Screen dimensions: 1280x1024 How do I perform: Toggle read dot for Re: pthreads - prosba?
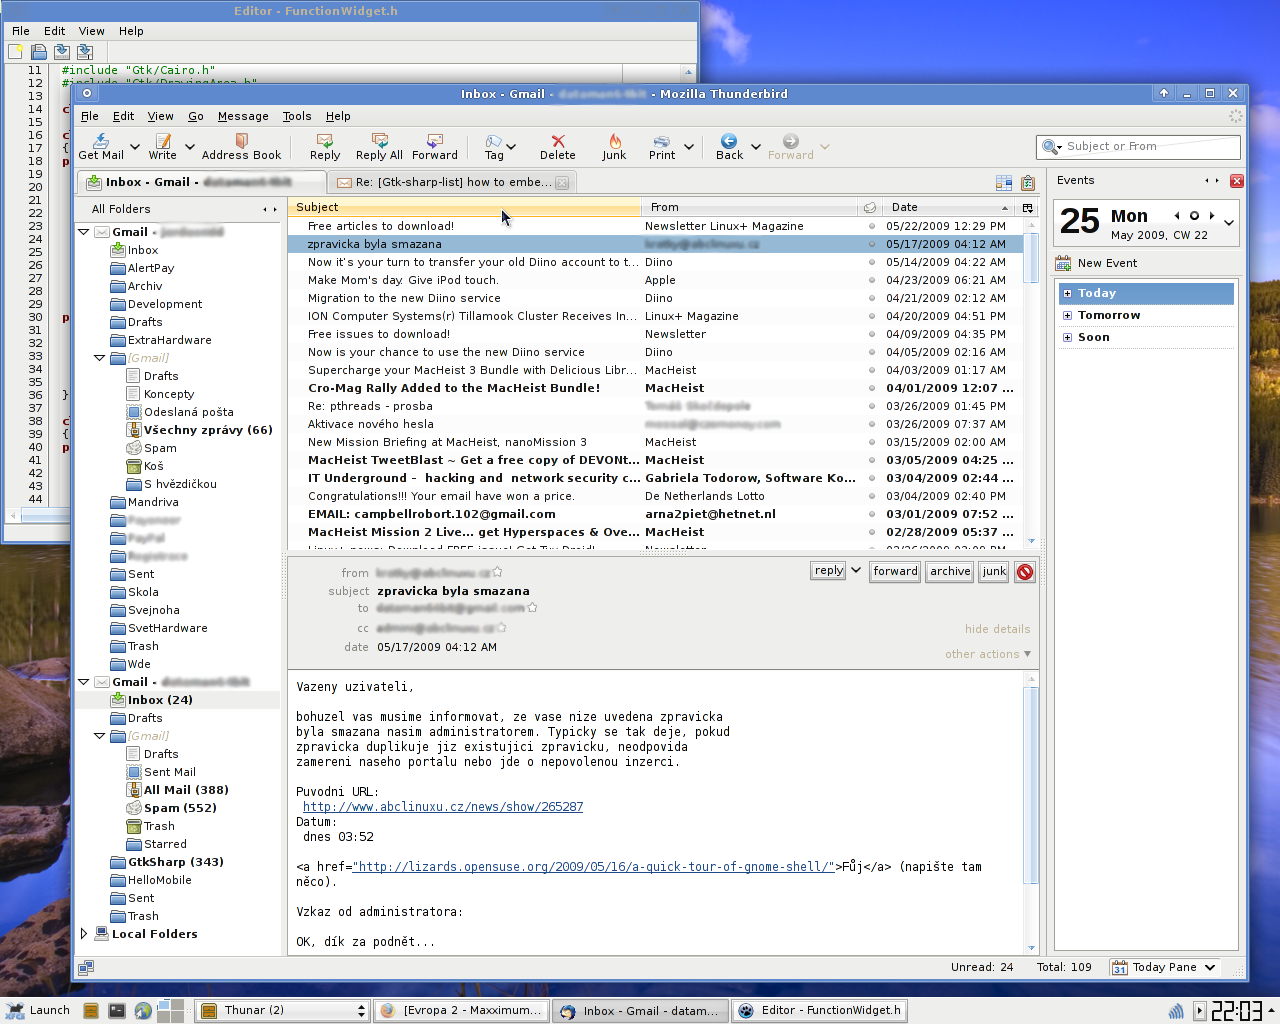[871, 406]
